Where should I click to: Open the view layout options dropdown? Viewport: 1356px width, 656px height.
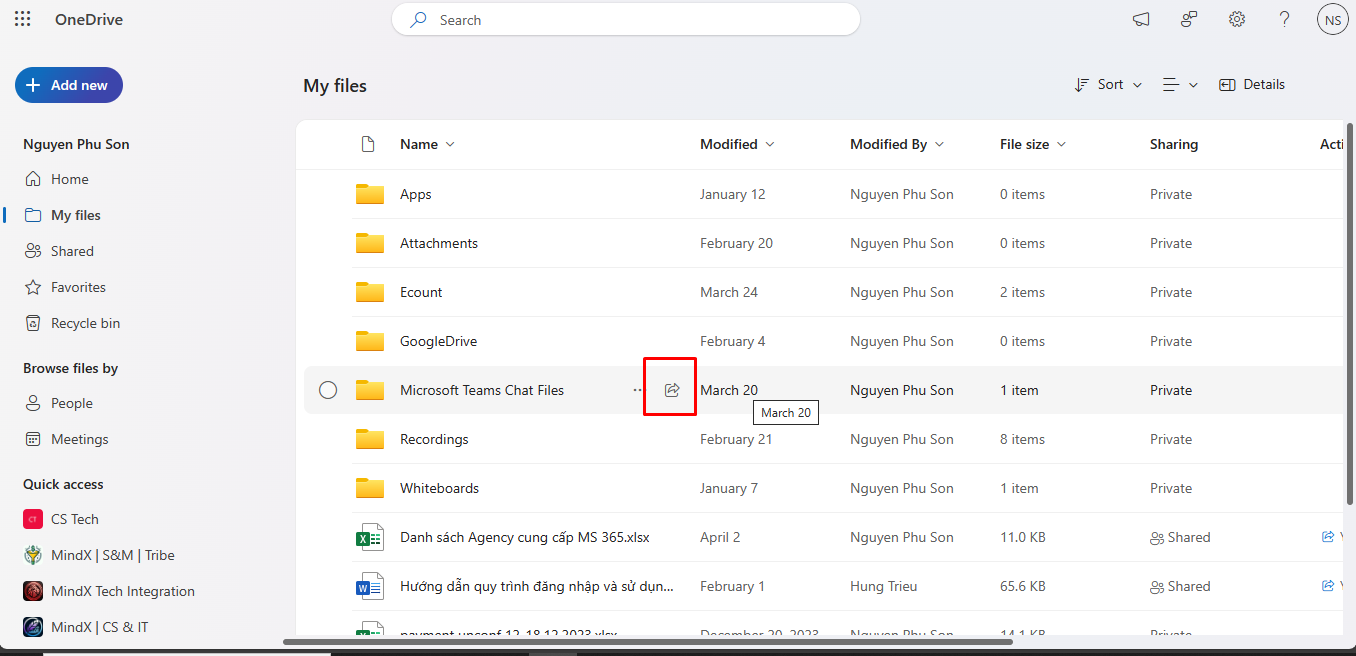(x=1180, y=85)
